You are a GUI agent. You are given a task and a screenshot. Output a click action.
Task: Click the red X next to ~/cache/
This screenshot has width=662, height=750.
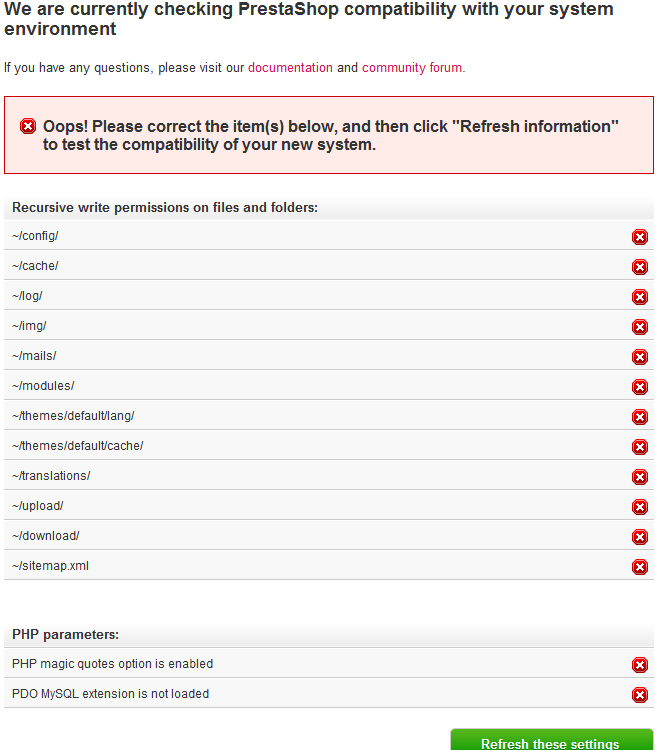pos(640,267)
